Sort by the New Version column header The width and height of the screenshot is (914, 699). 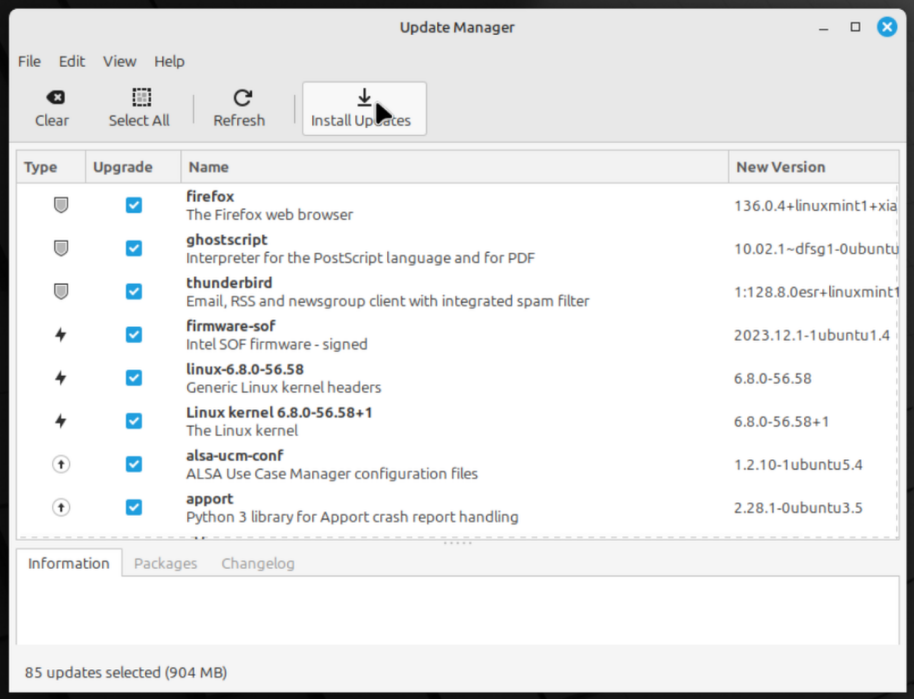coord(814,167)
